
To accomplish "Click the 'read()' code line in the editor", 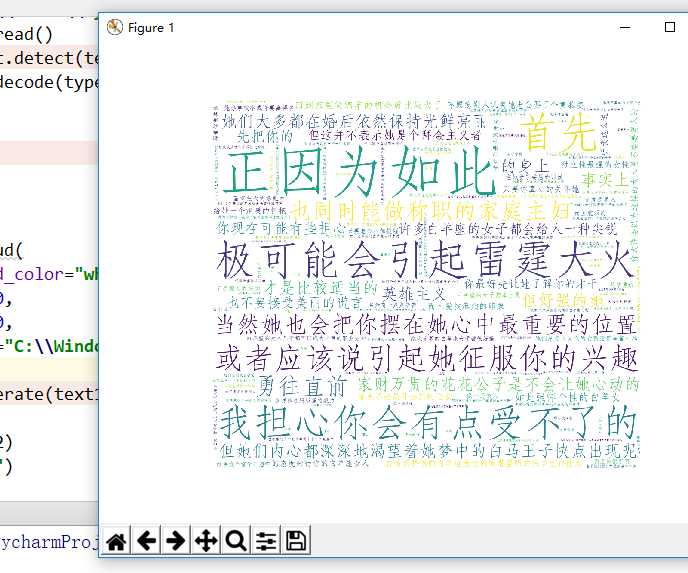I will point(26,34).
